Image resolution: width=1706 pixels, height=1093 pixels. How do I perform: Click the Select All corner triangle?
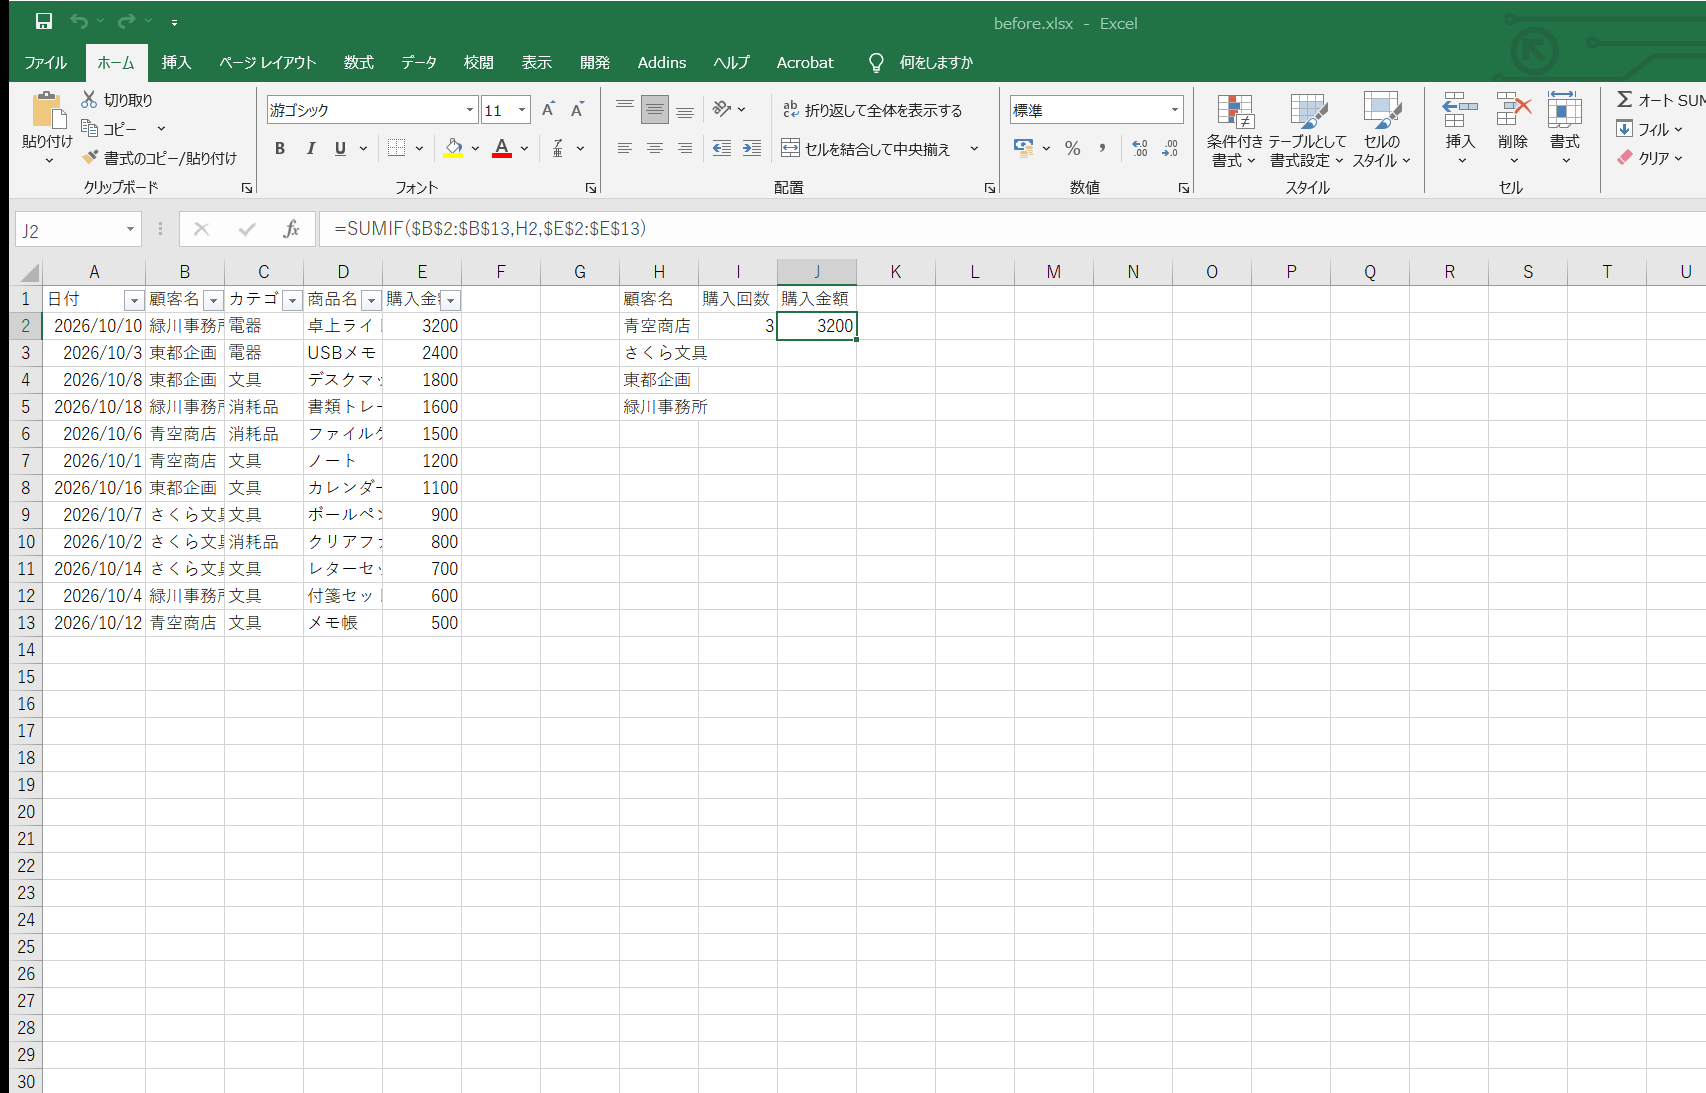(x=29, y=272)
